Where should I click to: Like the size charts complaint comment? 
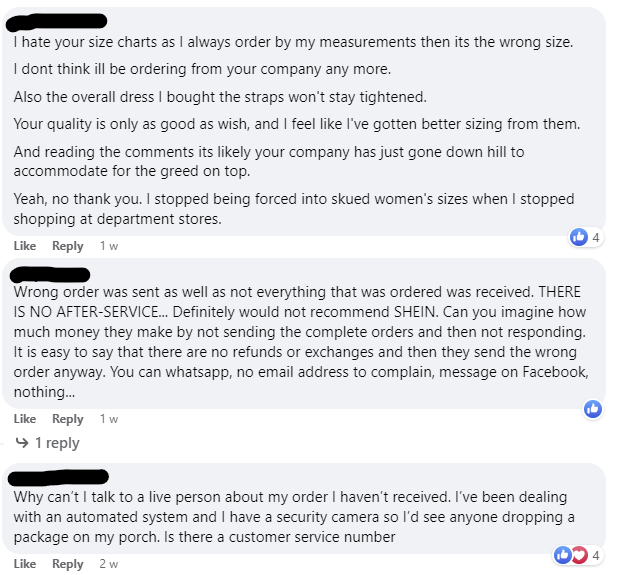point(24,246)
